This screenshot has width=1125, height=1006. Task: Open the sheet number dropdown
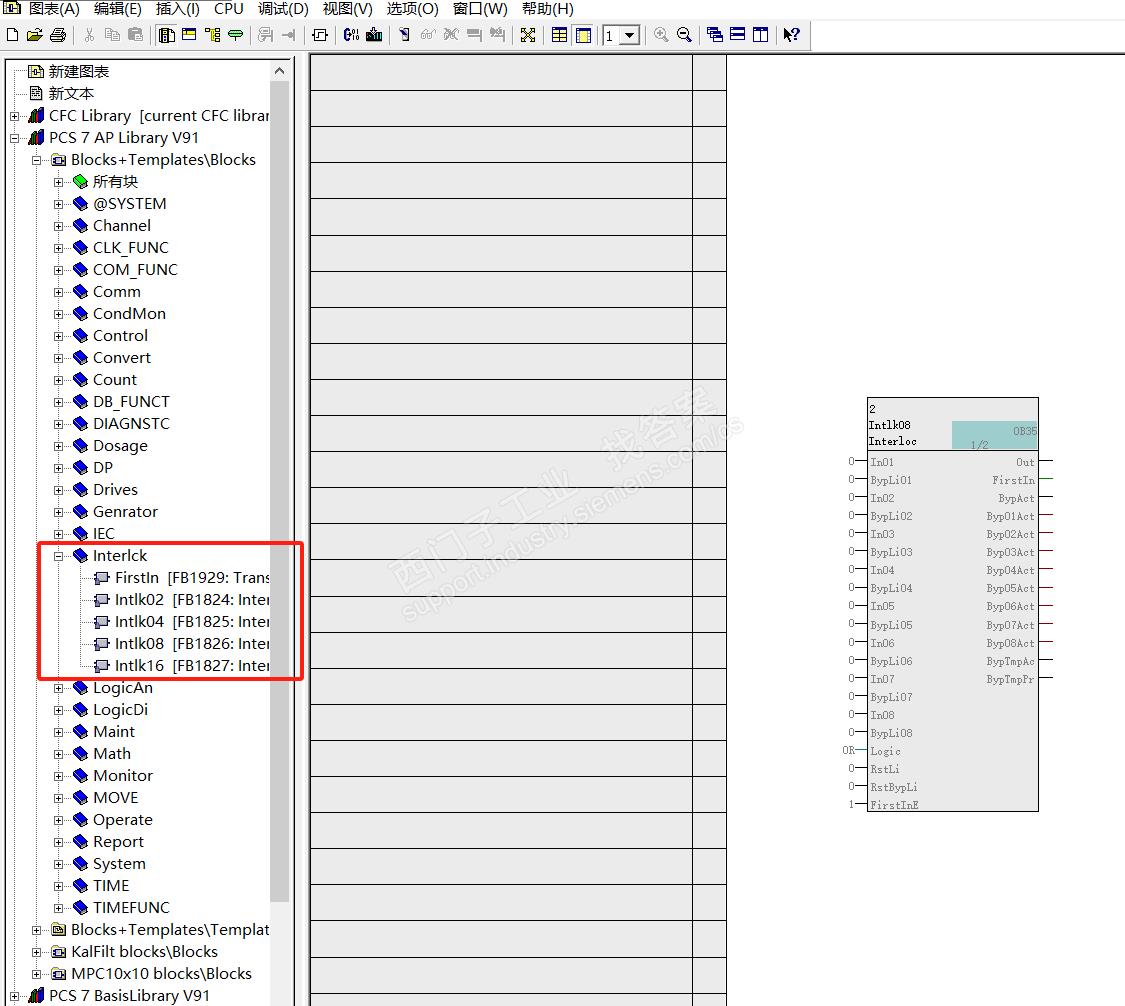[x=630, y=35]
